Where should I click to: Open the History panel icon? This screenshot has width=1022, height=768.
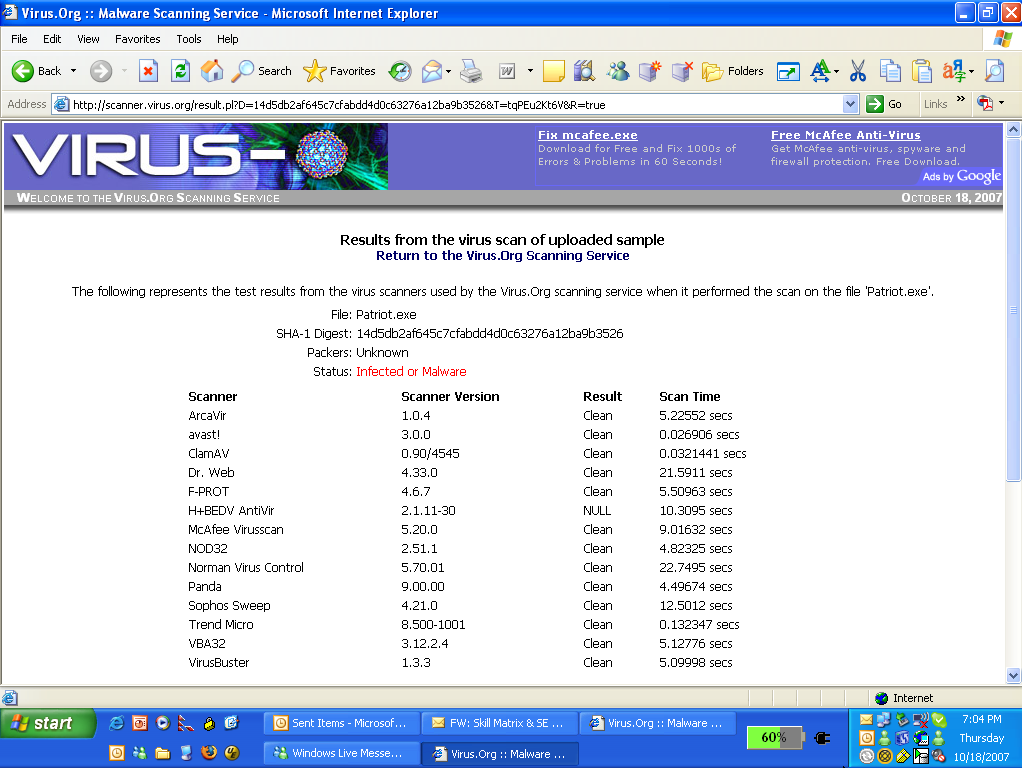tap(400, 71)
